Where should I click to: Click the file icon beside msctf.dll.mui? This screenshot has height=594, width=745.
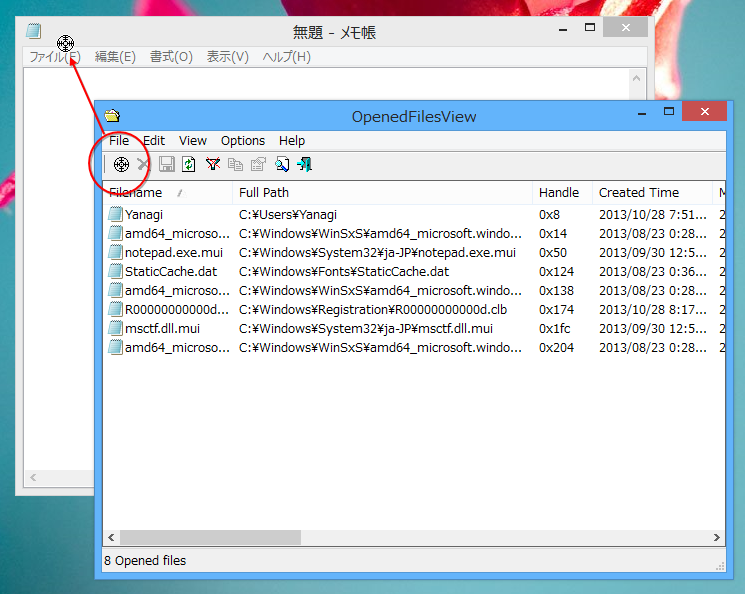click(115, 328)
